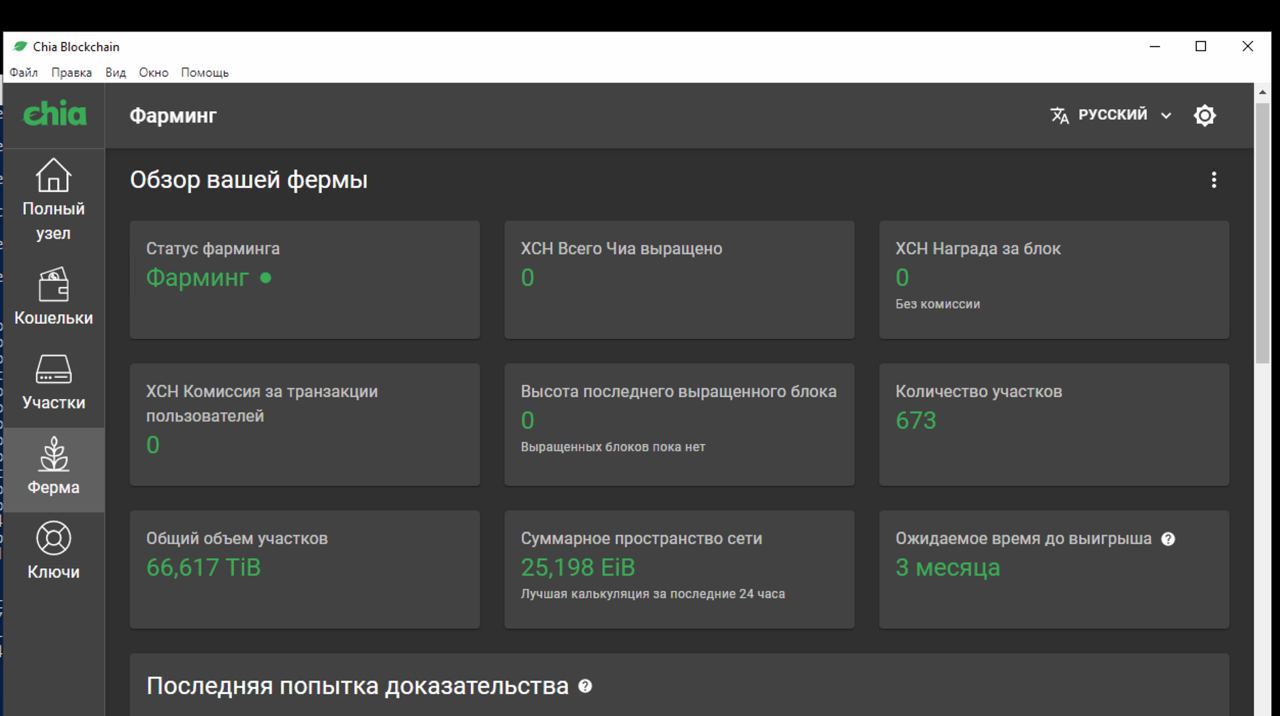Screen dimensions: 1280x716
Task: Click the XCH Награда за блок label
Action: [978, 249]
